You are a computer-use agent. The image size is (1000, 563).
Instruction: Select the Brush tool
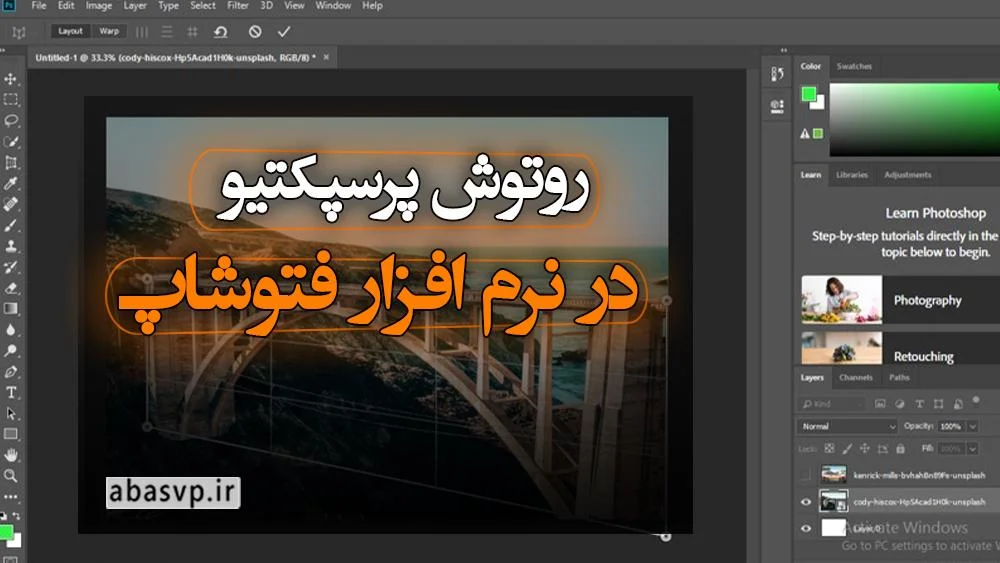[11, 225]
